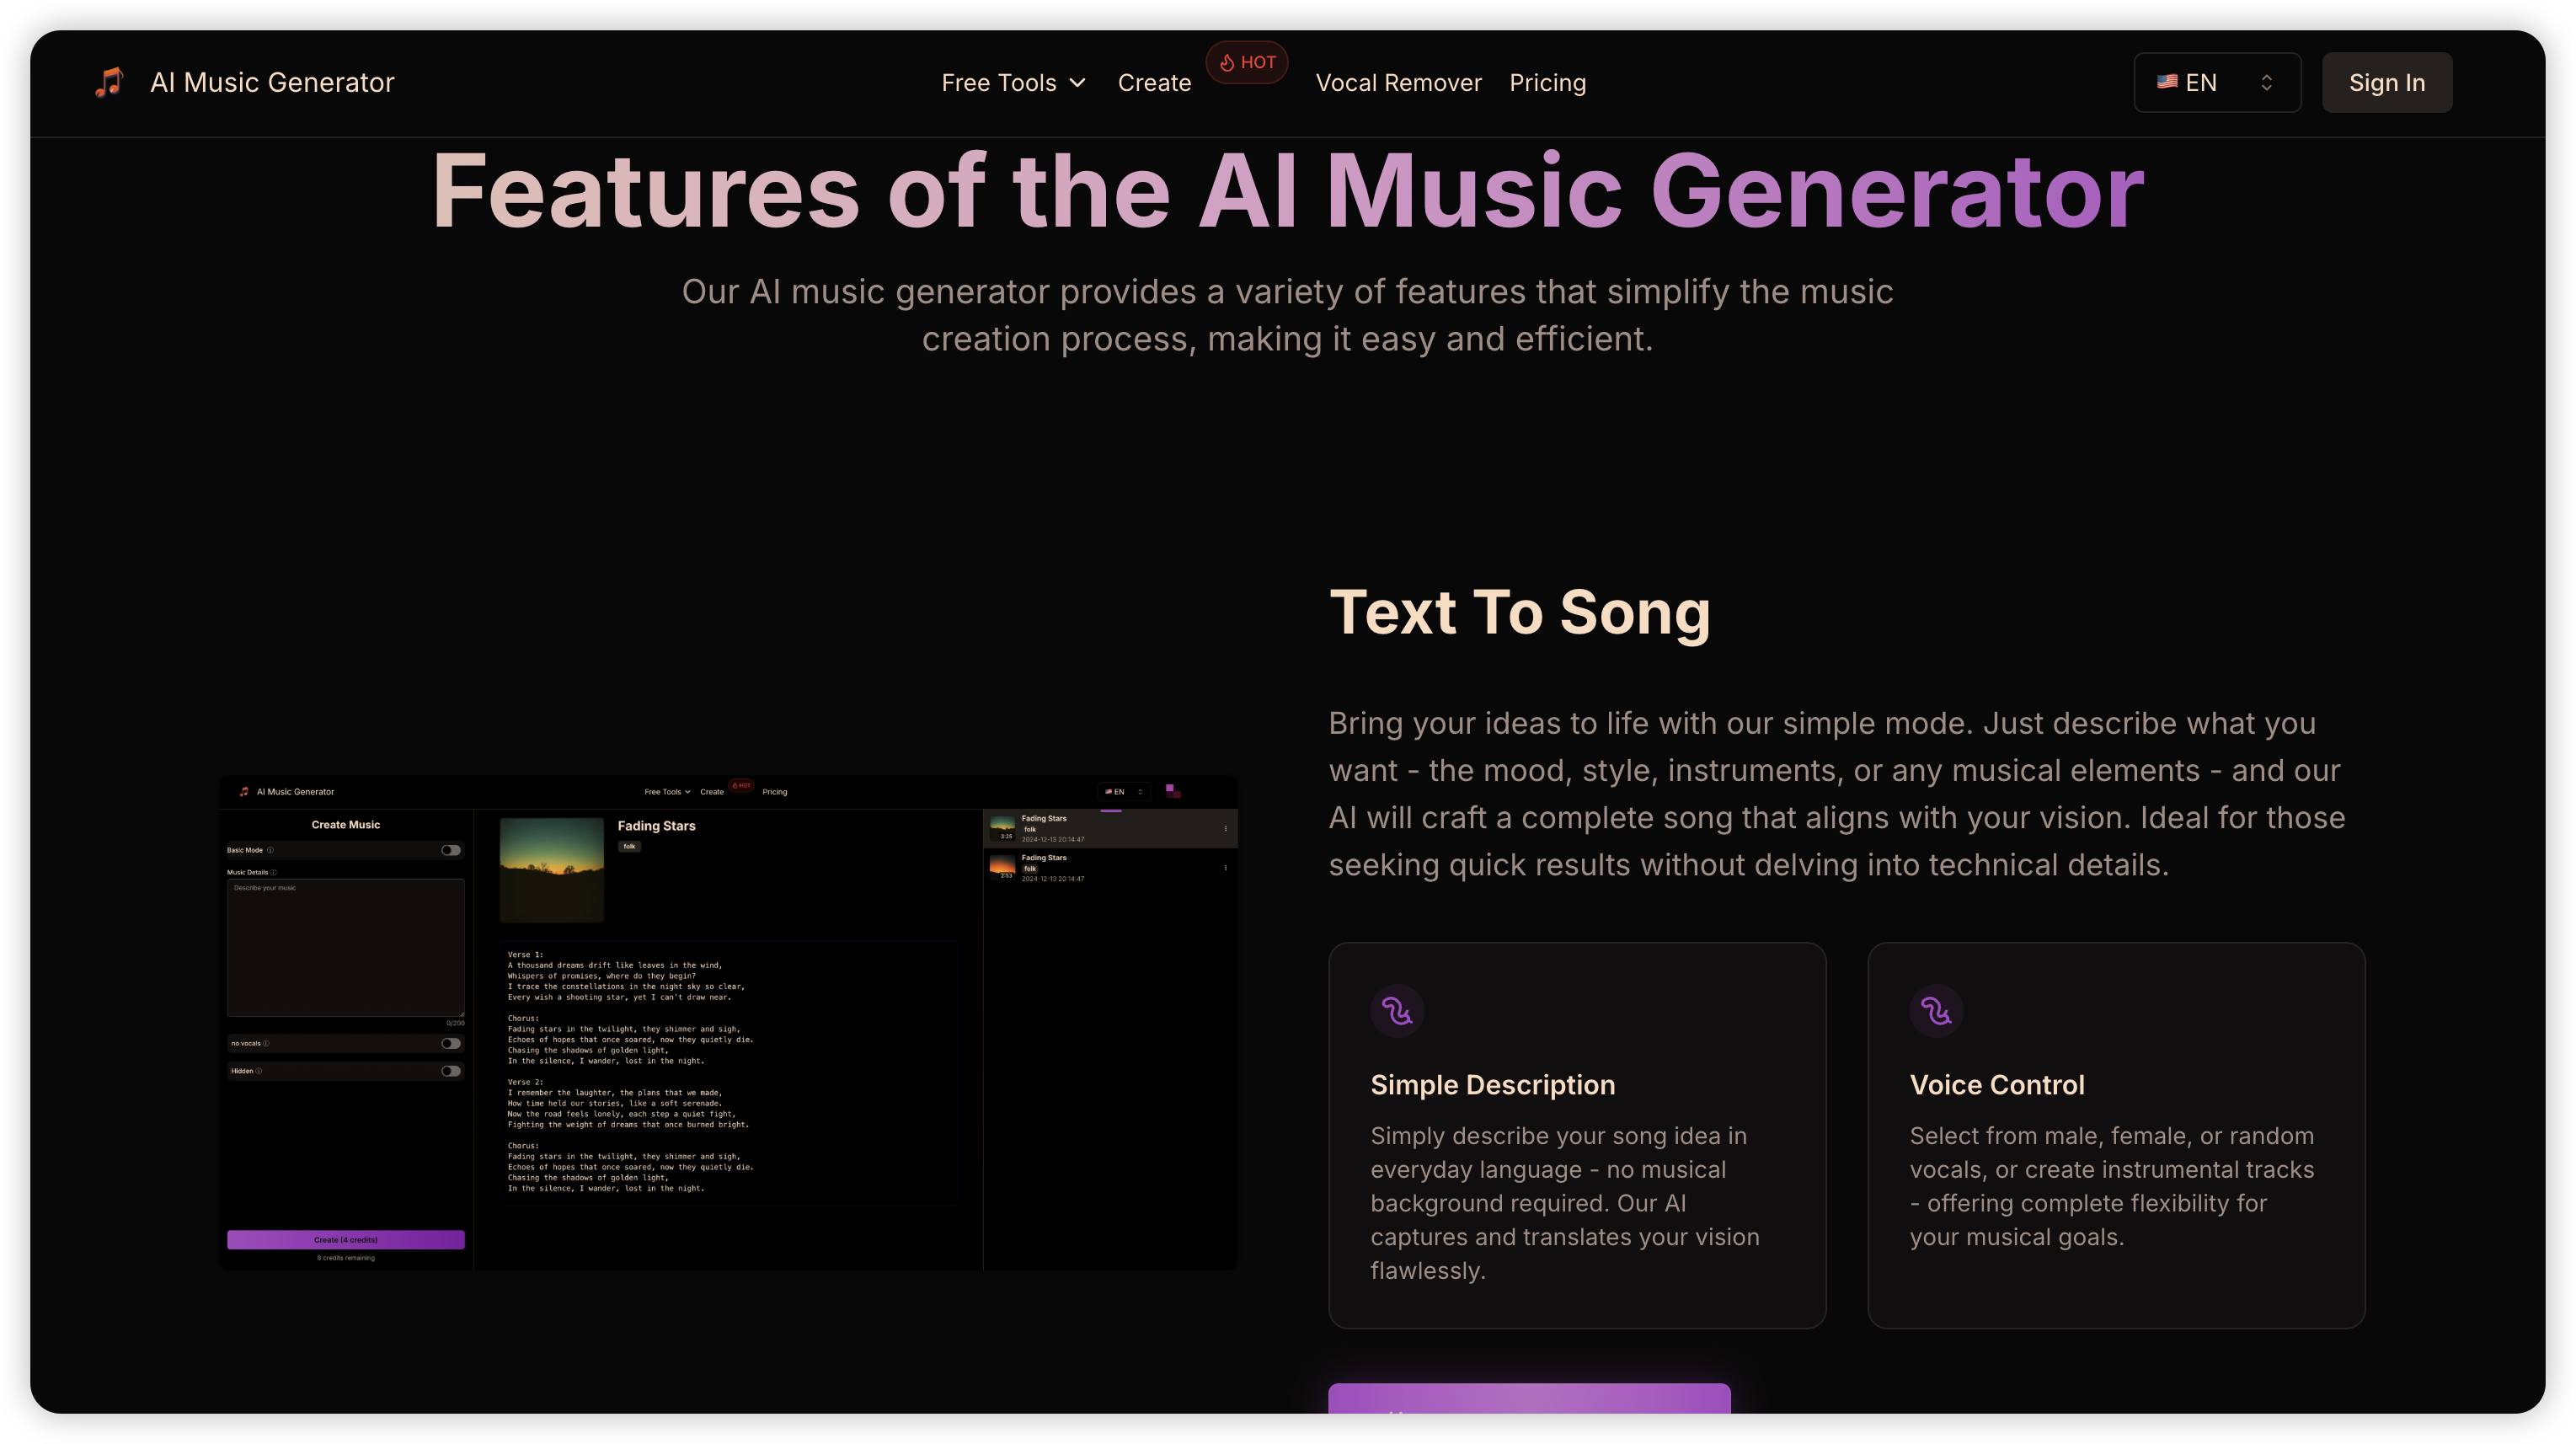
Task: Click the music note logo in the top header
Action: pos(109,82)
